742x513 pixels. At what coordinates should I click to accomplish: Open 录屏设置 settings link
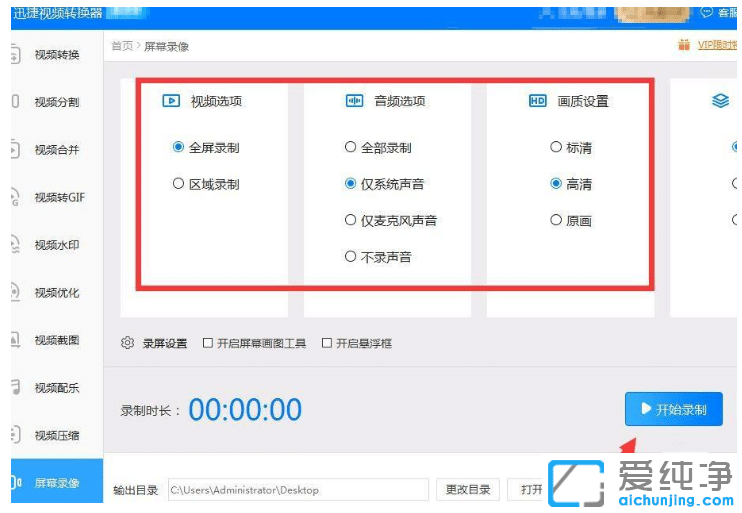tap(165, 343)
